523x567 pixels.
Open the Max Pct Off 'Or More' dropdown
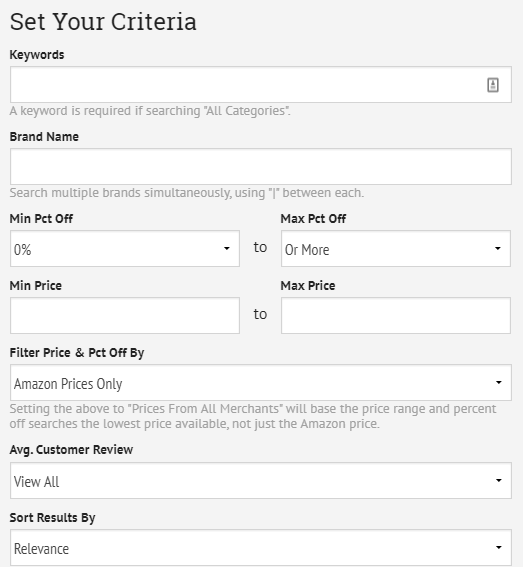point(396,248)
